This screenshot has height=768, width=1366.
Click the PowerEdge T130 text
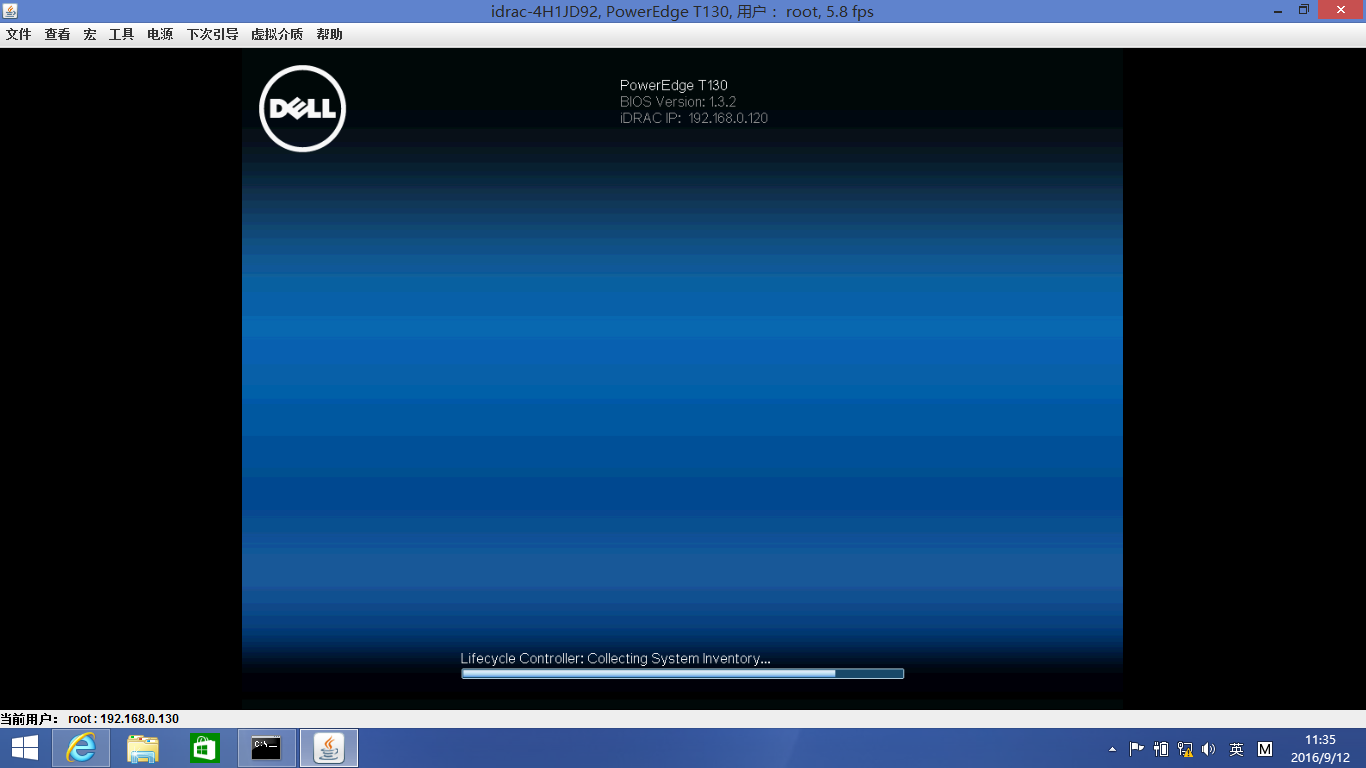coord(674,86)
